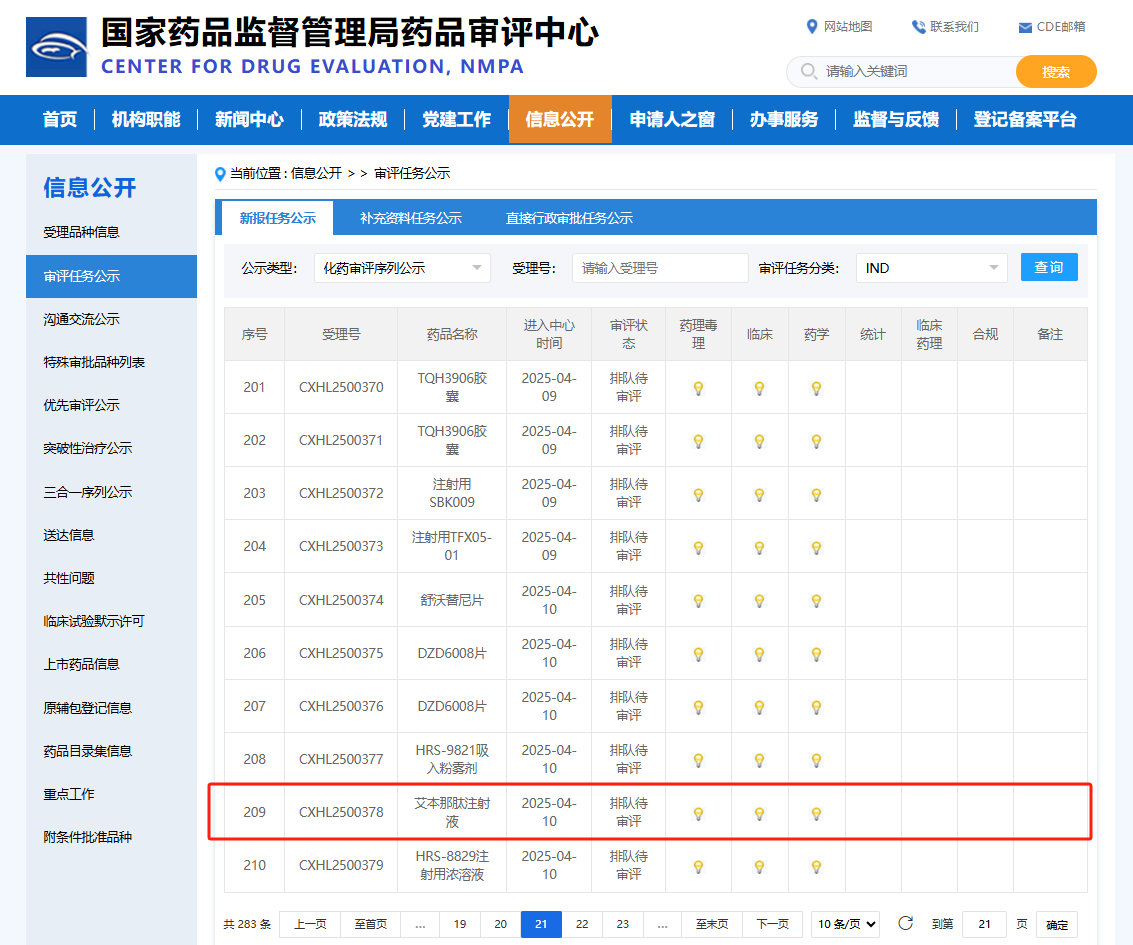The height and width of the screenshot is (945, 1133).
Task: Click 药理毒理 bulb icon for CXHL2500370
Action: 698,388
